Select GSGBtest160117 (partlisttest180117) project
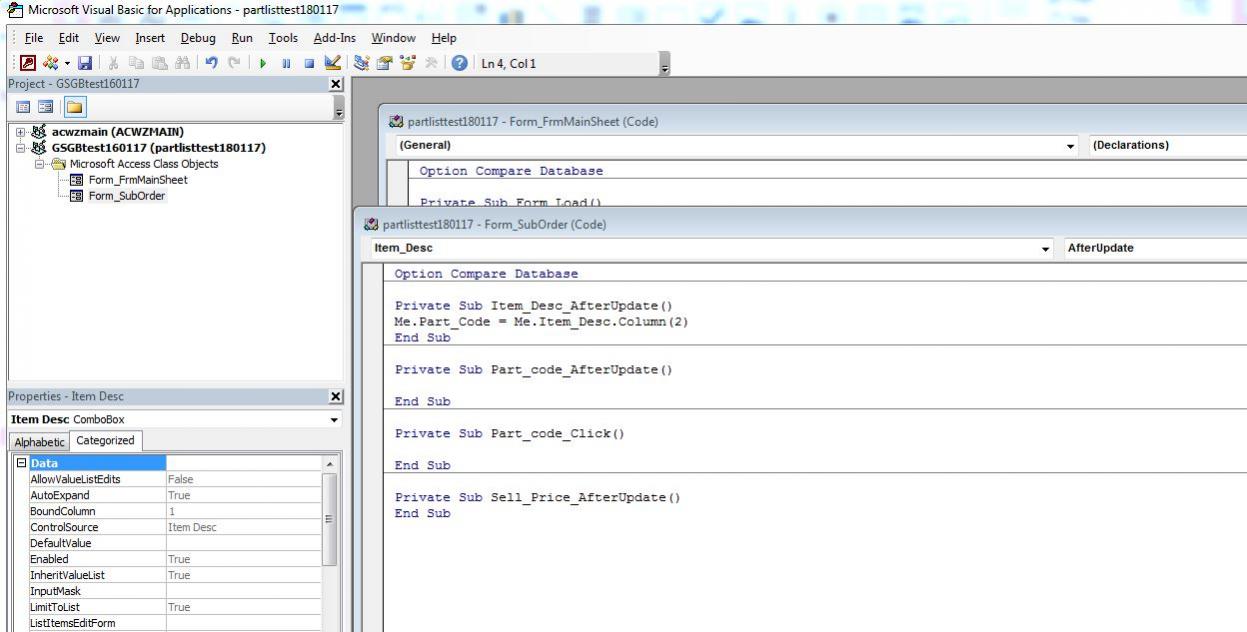Image resolution: width=1247 pixels, height=632 pixels. click(159, 148)
